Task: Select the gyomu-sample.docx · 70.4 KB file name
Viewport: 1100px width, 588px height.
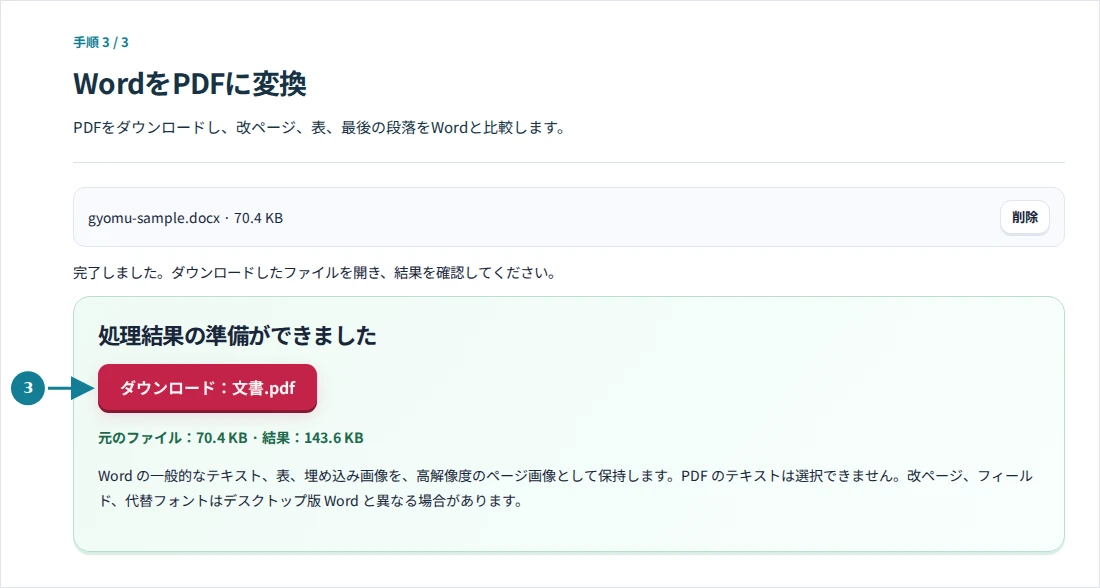Action: [185, 218]
